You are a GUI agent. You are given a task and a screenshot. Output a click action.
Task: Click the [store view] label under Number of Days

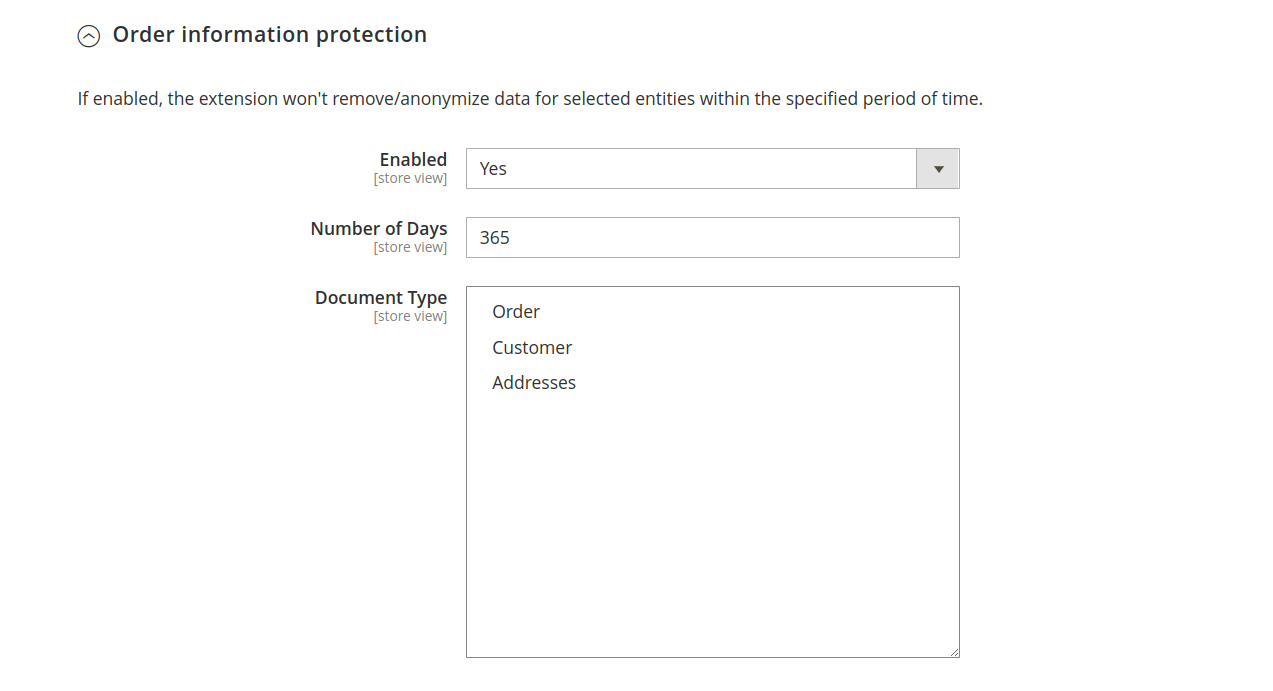[411, 247]
